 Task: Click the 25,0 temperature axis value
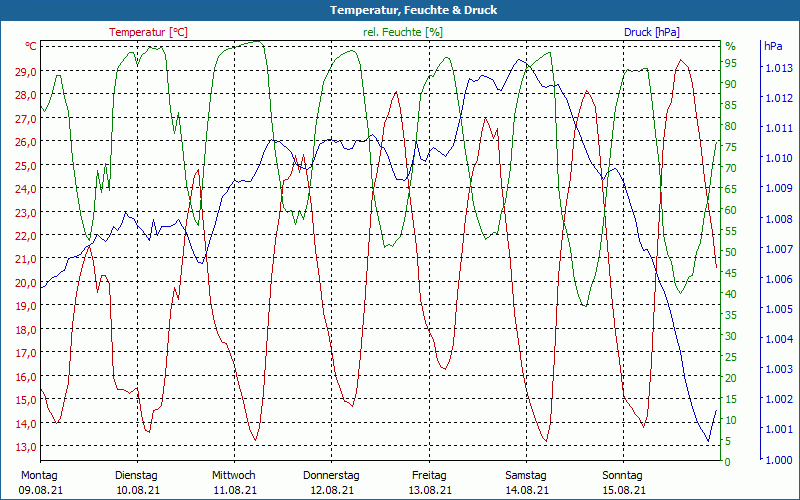click(x=26, y=166)
